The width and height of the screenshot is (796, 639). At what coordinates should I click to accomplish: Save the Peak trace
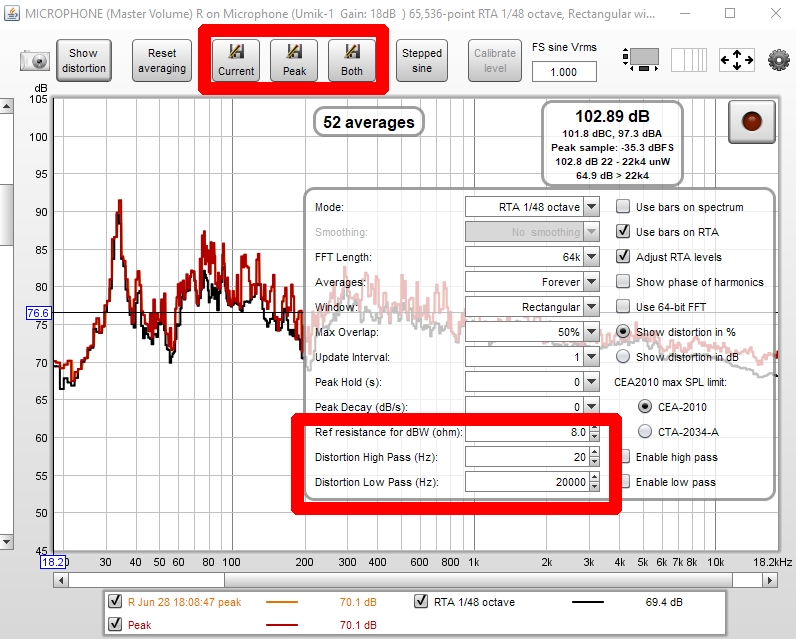[x=294, y=61]
